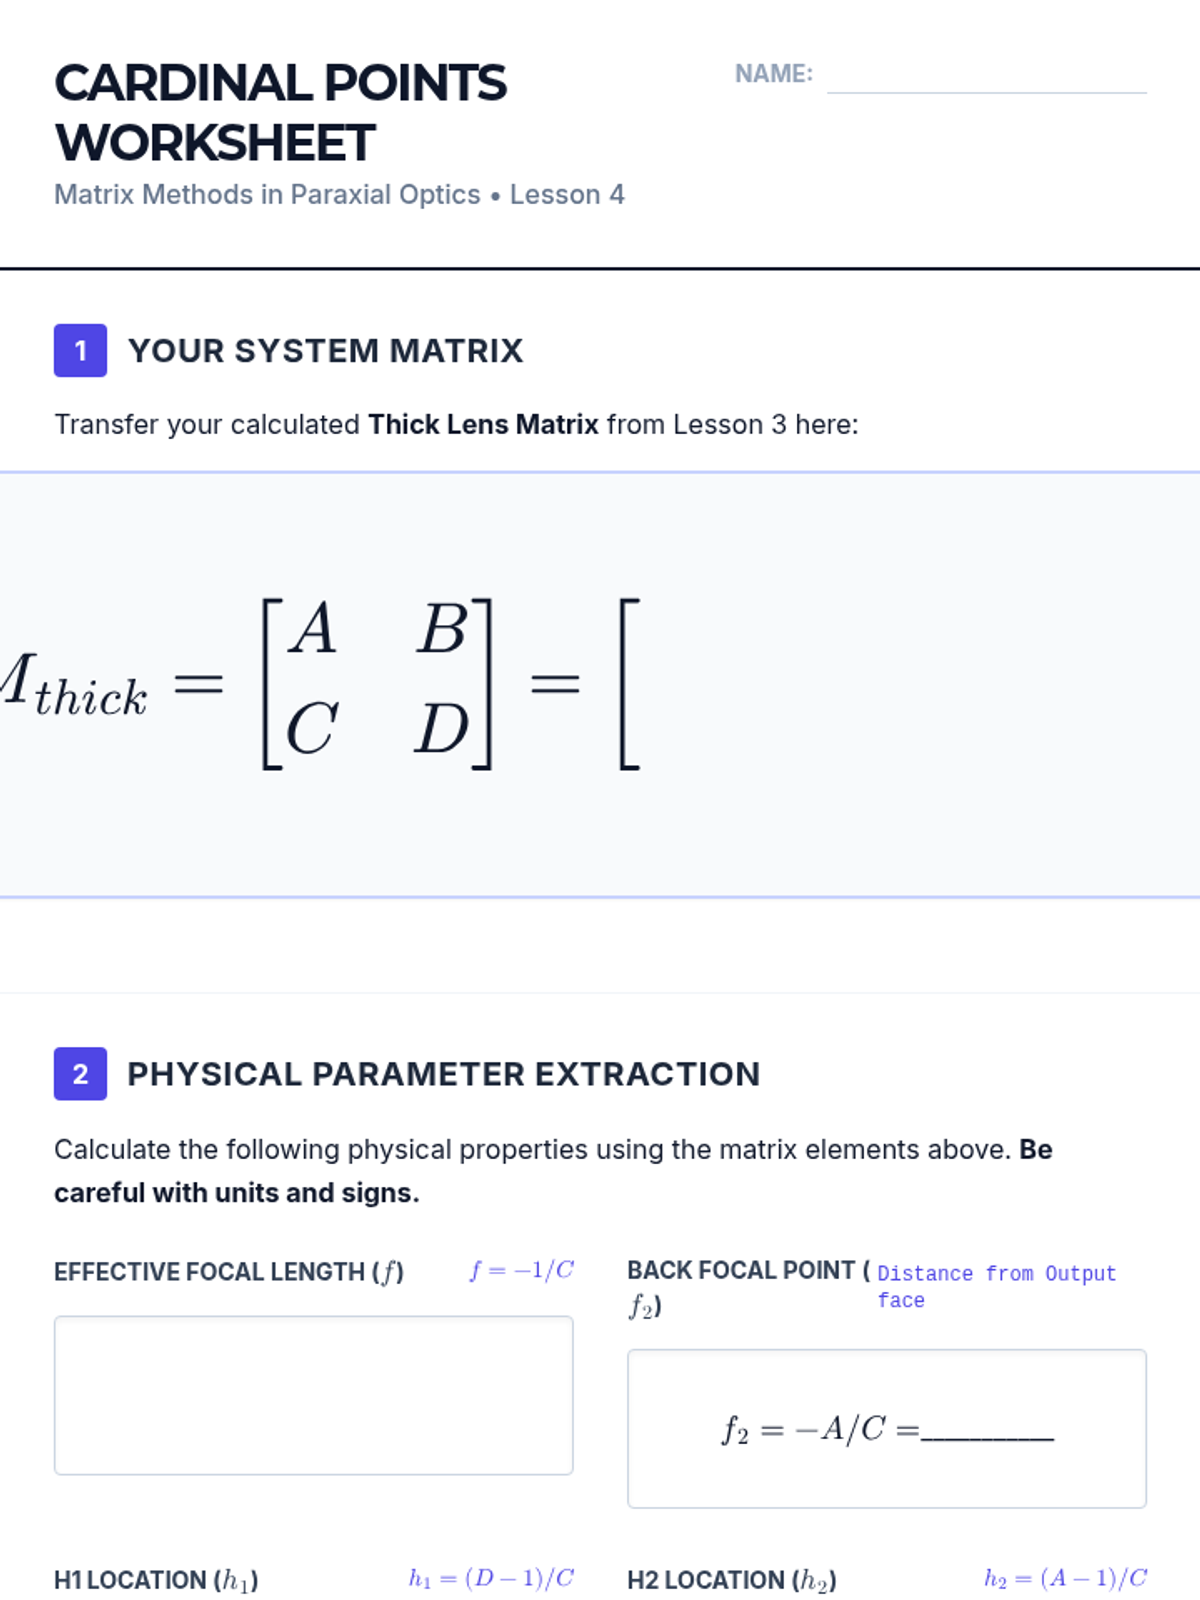Click the Your System Matrix heading
The height and width of the screenshot is (1600, 1200).
click(326, 351)
